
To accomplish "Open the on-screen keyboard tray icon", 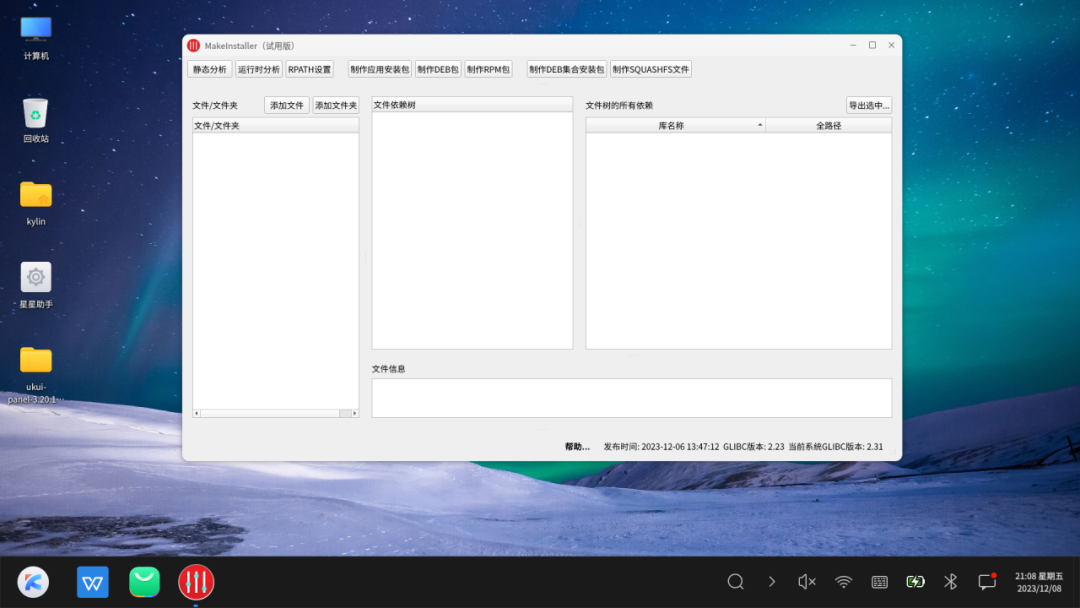I will pos(880,581).
